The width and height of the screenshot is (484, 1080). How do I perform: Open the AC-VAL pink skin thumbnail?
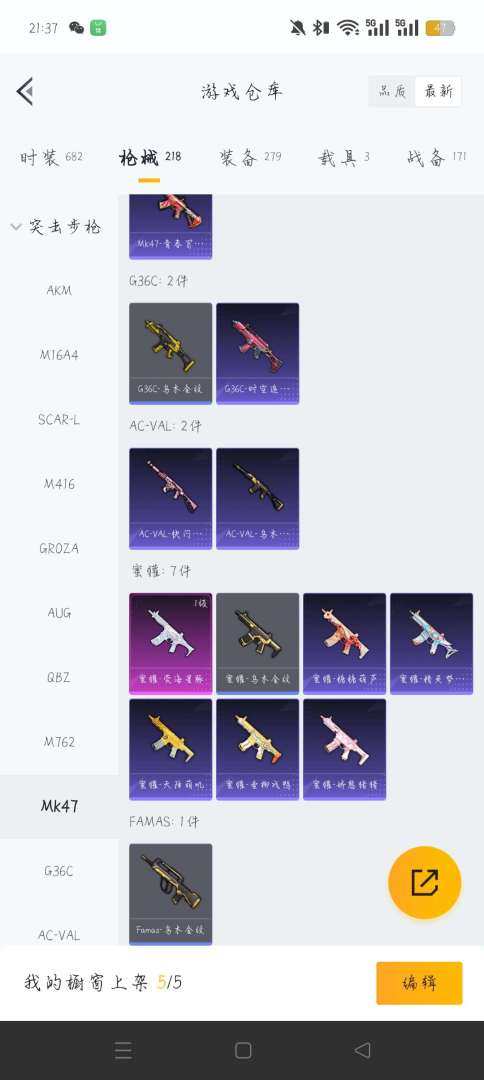pos(171,499)
